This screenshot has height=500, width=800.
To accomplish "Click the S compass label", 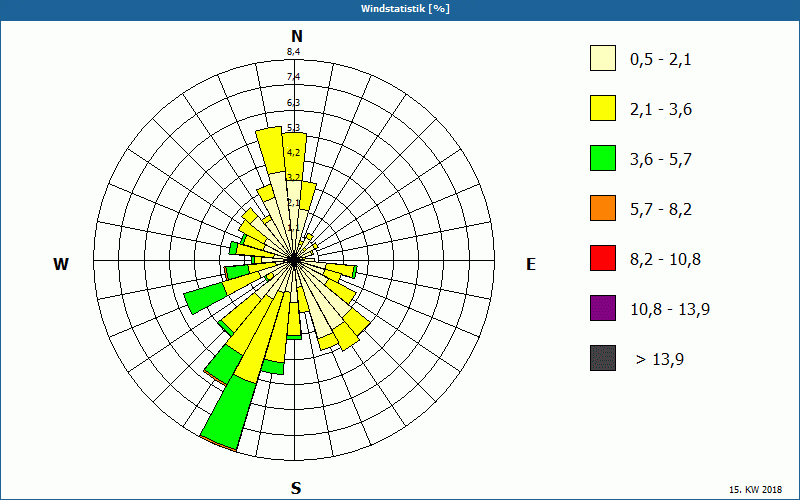I will pyautogui.click(x=296, y=488).
